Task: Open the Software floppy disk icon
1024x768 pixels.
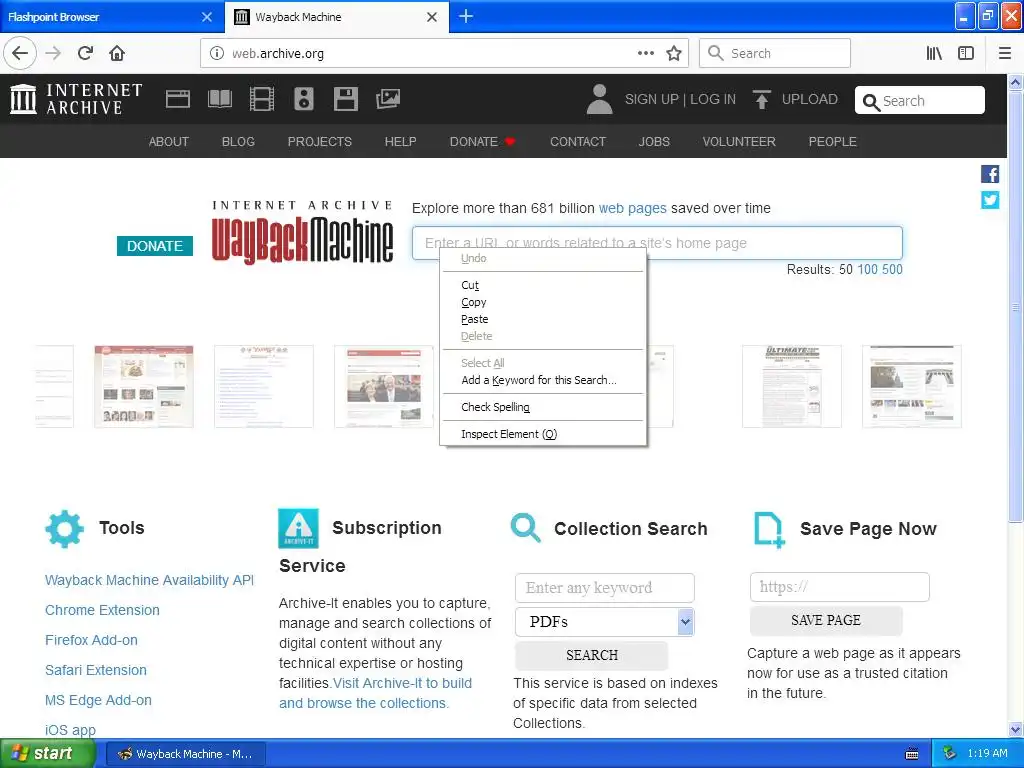Action: (345, 99)
